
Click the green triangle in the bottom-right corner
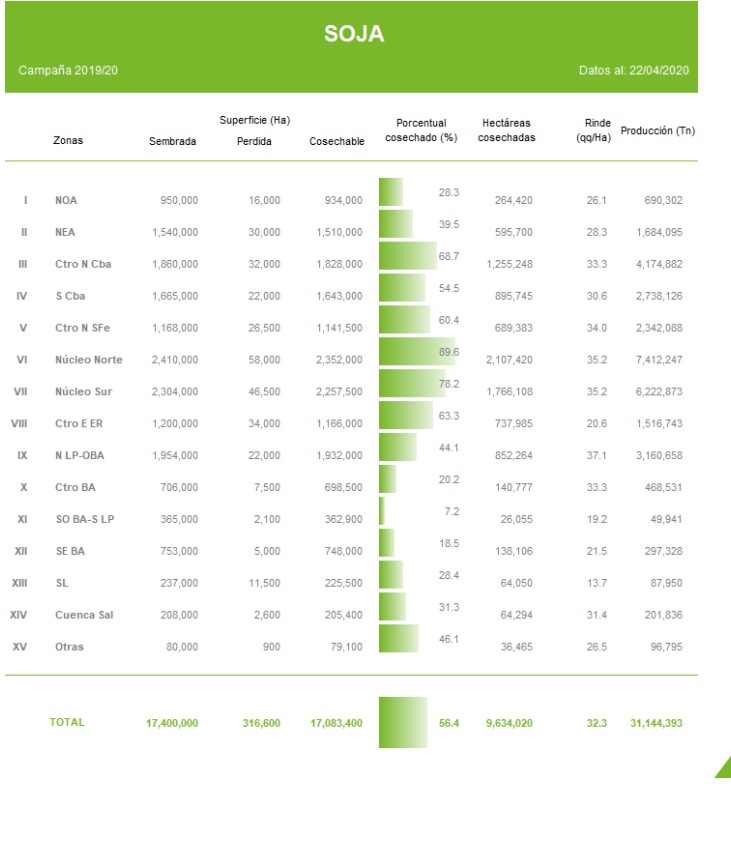tap(724, 769)
